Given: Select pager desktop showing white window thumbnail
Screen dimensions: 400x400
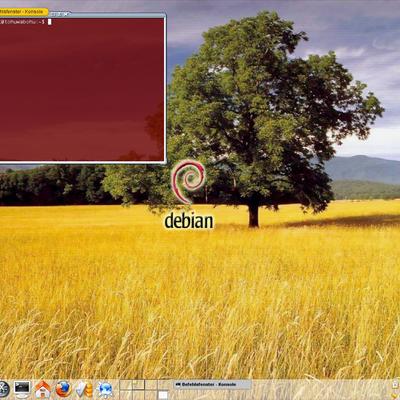Looking at the screenshot, I should click(163, 395).
